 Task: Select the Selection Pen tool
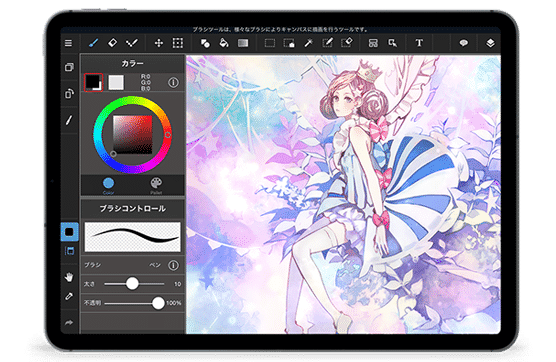[x=327, y=43]
